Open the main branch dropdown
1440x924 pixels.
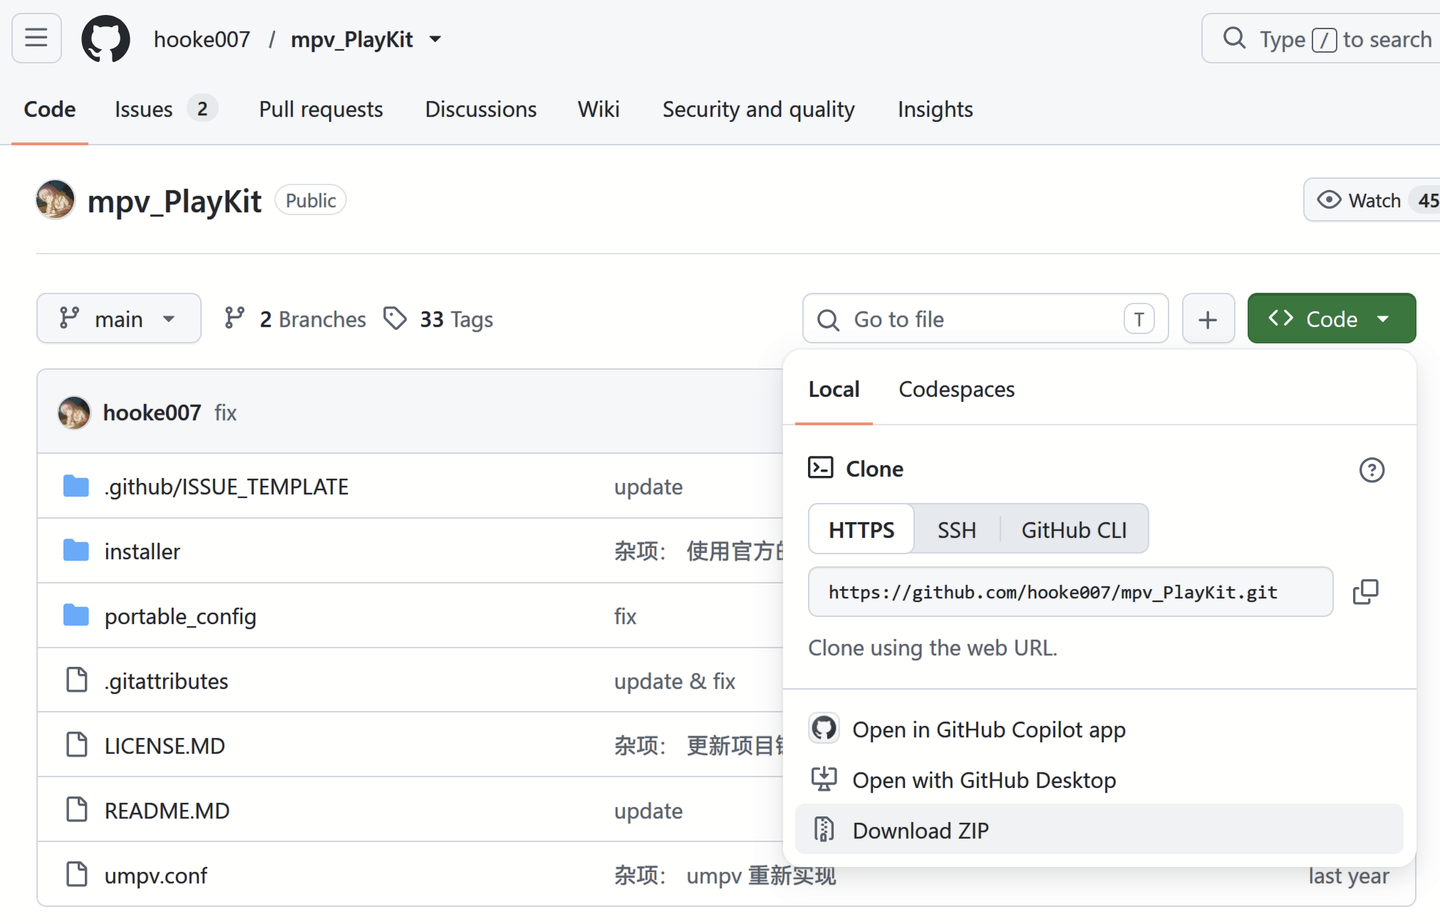point(119,319)
